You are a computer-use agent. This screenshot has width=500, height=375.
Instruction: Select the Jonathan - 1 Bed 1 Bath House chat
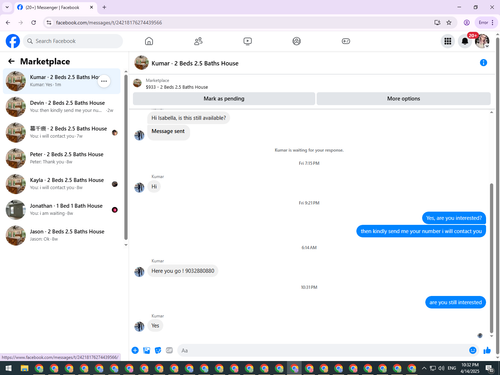click(62, 209)
